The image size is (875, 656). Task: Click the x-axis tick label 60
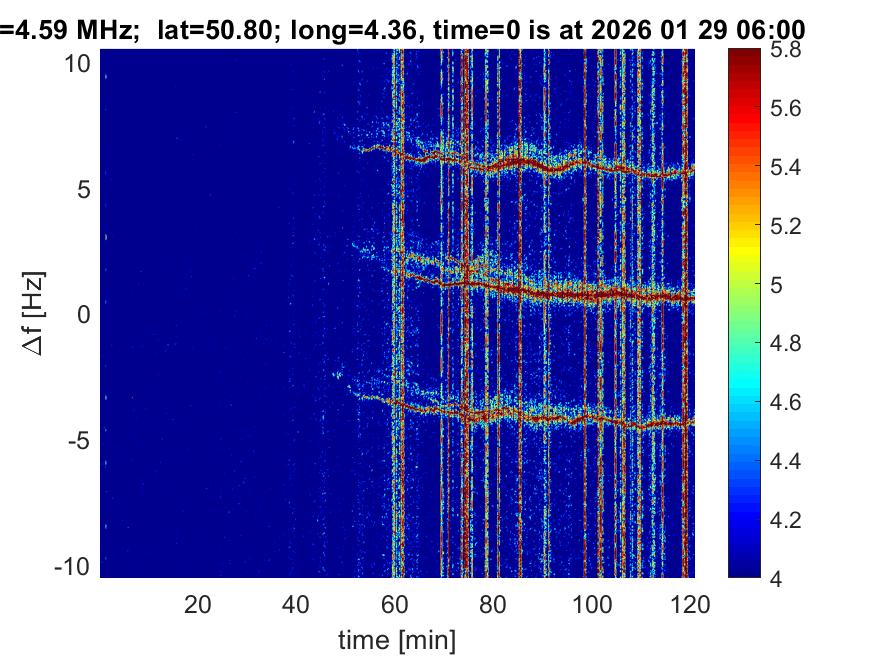click(395, 604)
